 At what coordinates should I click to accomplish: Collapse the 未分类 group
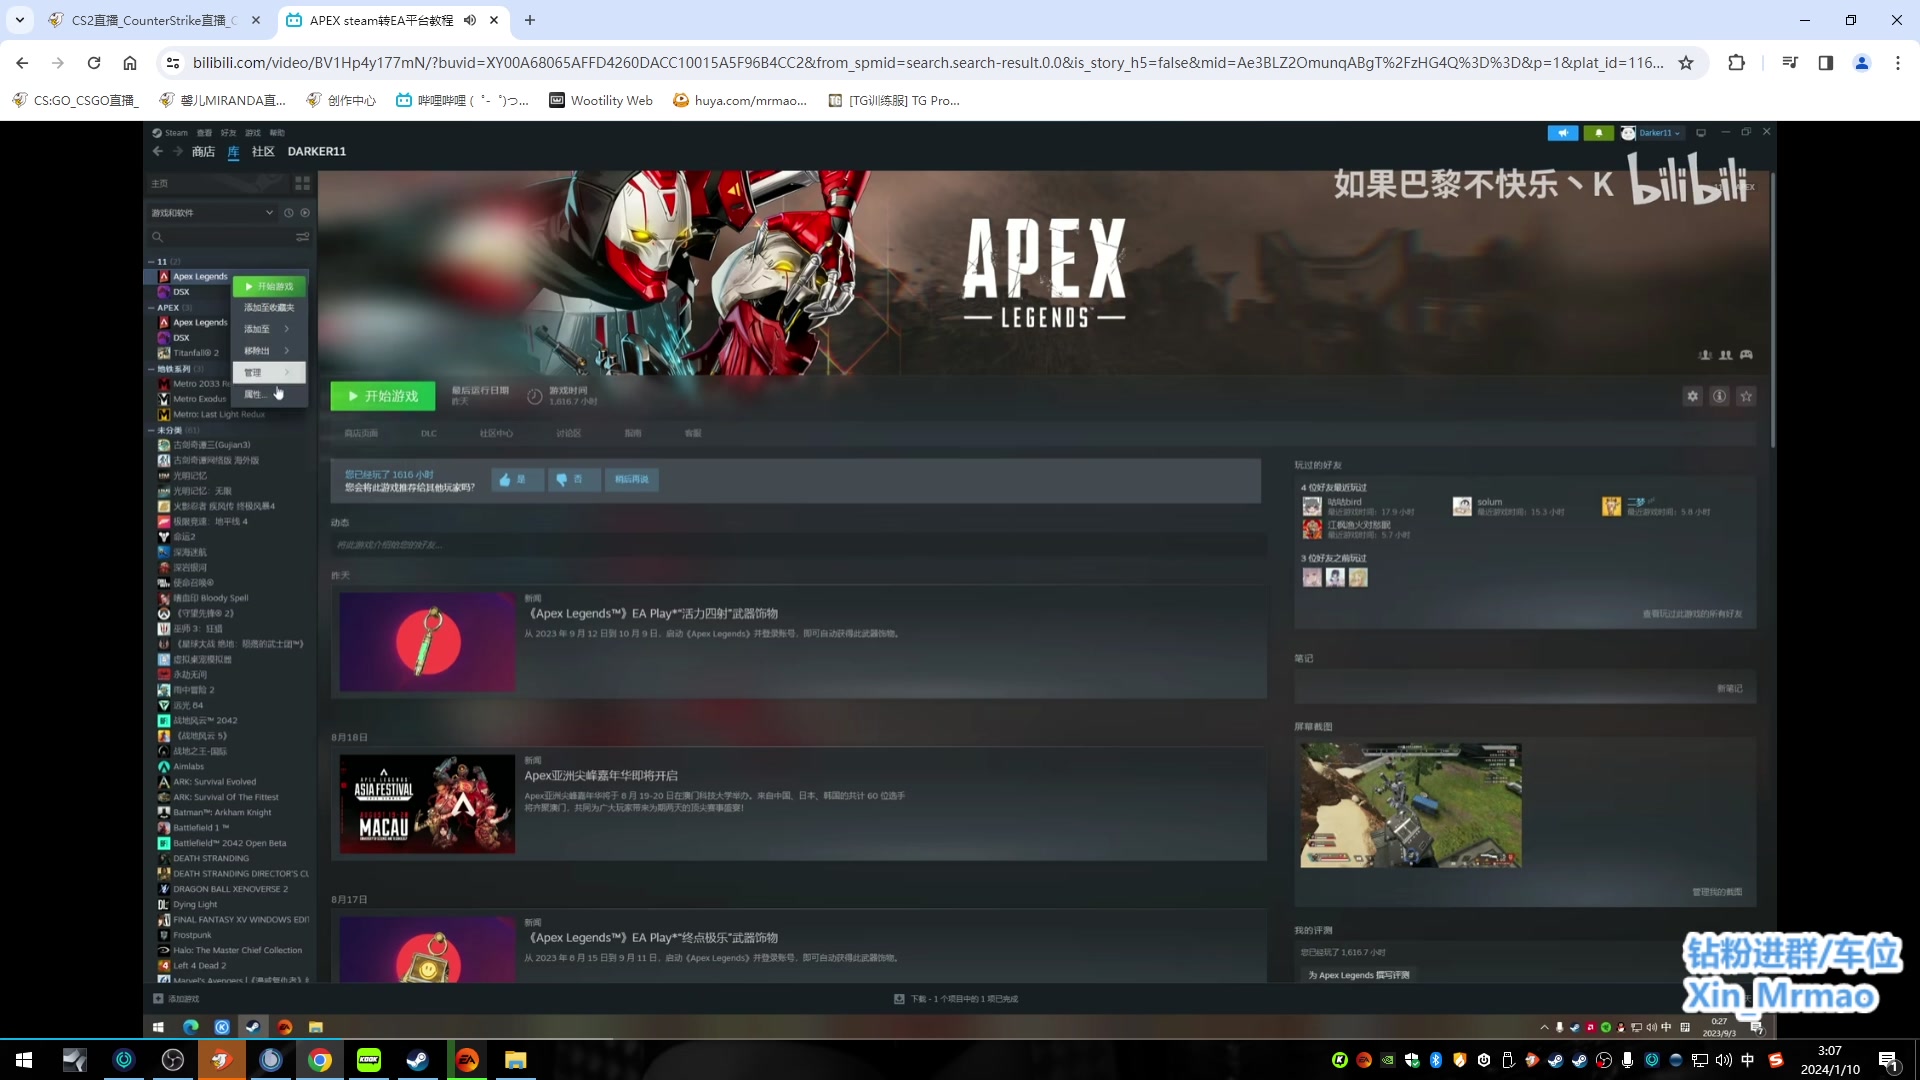(x=151, y=431)
